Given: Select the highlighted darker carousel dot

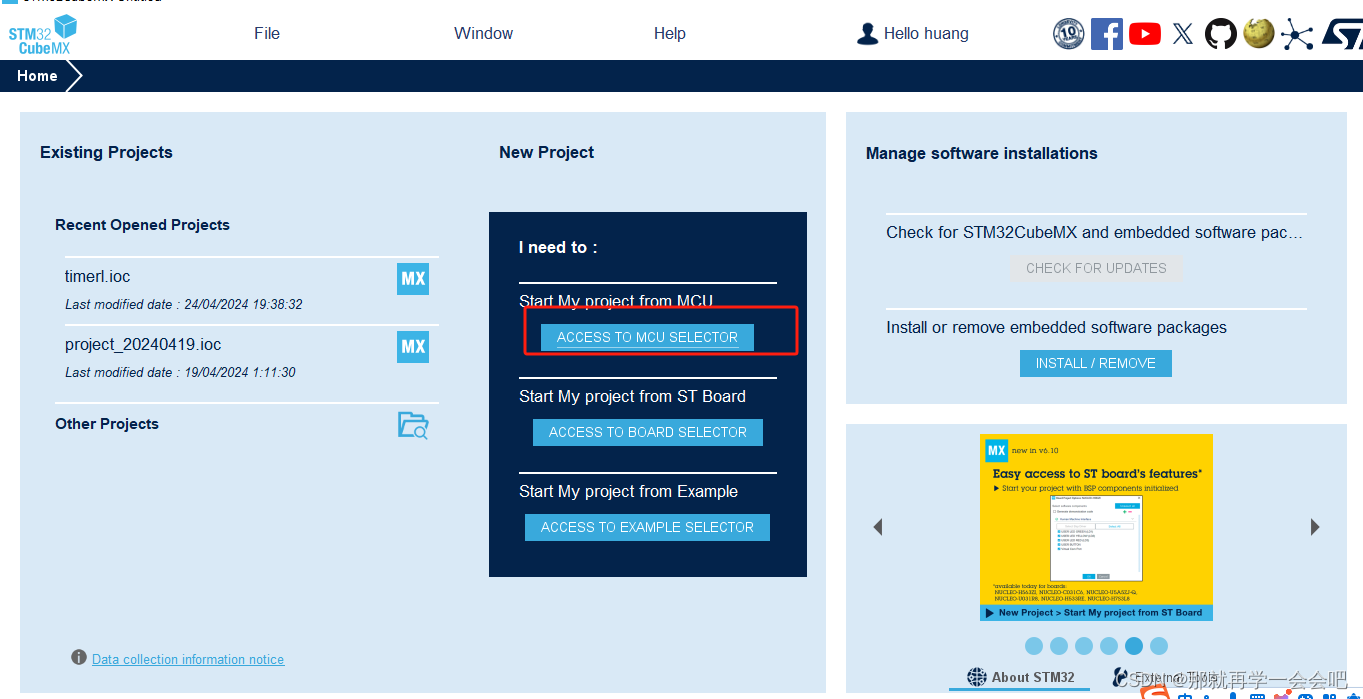Looking at the screenshot, I should click(1134, 646).
